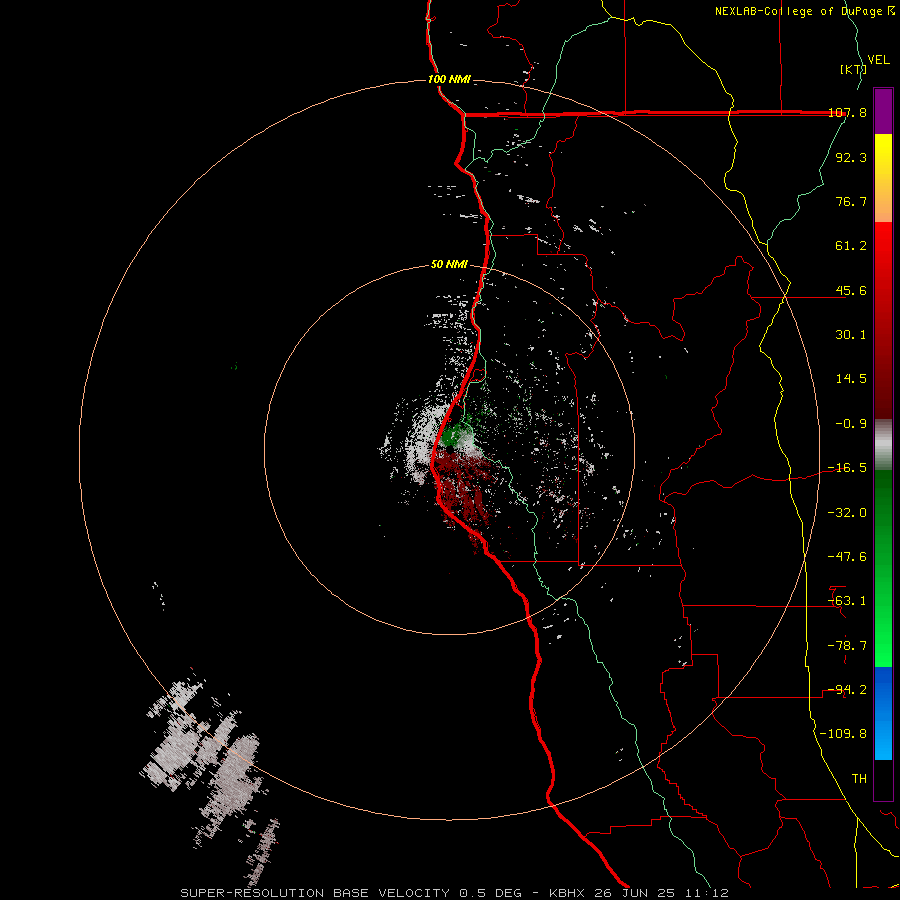Click the 14.5 legend value
Viewport: 900px width, 900px height.
851,379
